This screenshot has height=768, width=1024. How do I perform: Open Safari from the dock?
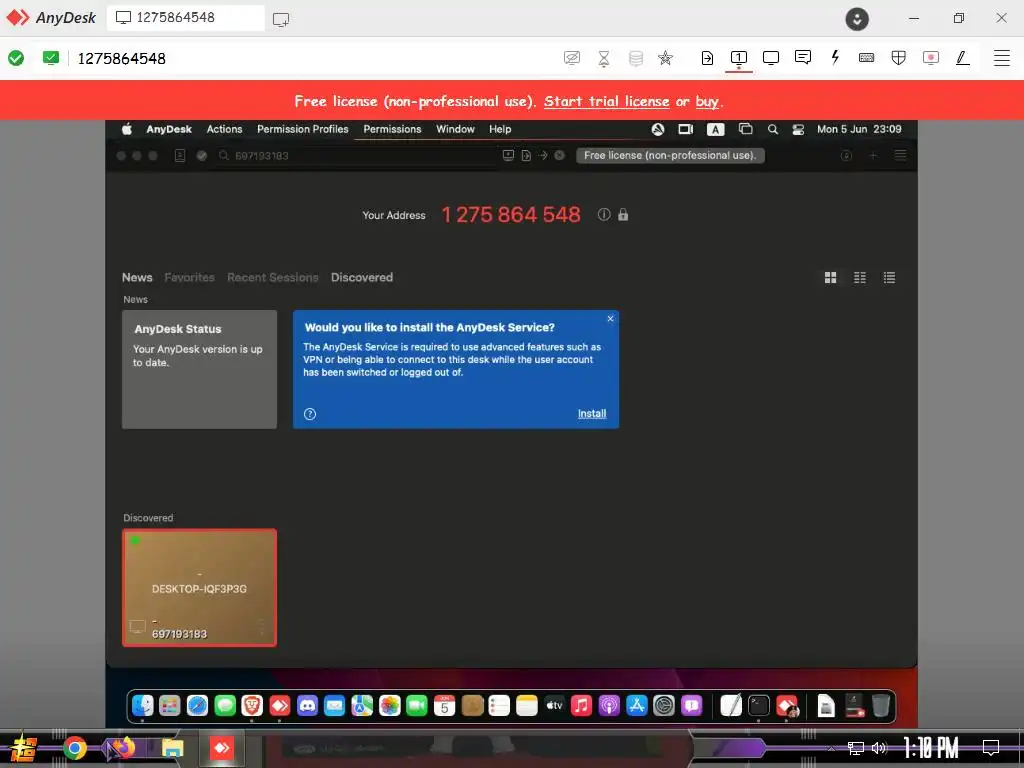coord(197,705)
